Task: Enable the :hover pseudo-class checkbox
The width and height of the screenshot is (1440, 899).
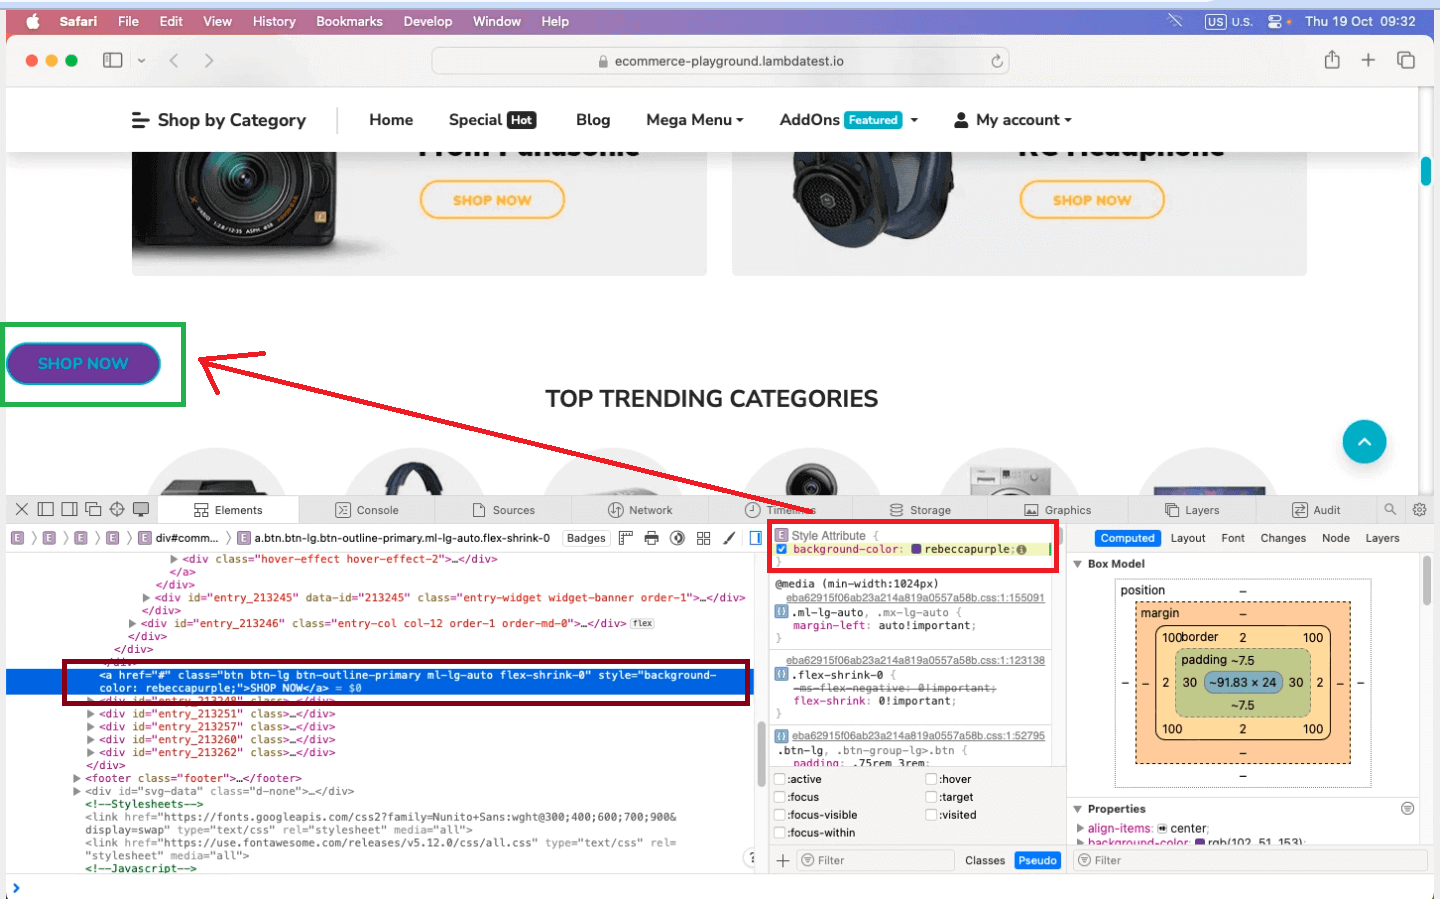Action: (931, 778)
